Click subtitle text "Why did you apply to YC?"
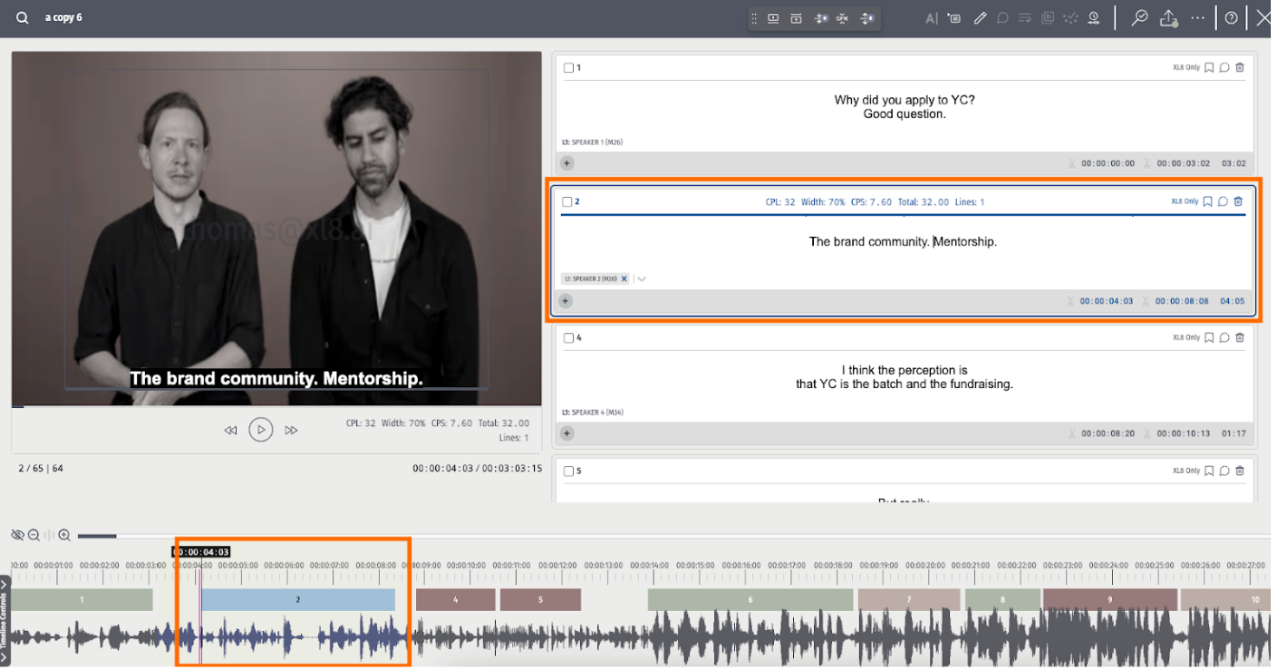 pyautogui.click(x=904, y=100)
